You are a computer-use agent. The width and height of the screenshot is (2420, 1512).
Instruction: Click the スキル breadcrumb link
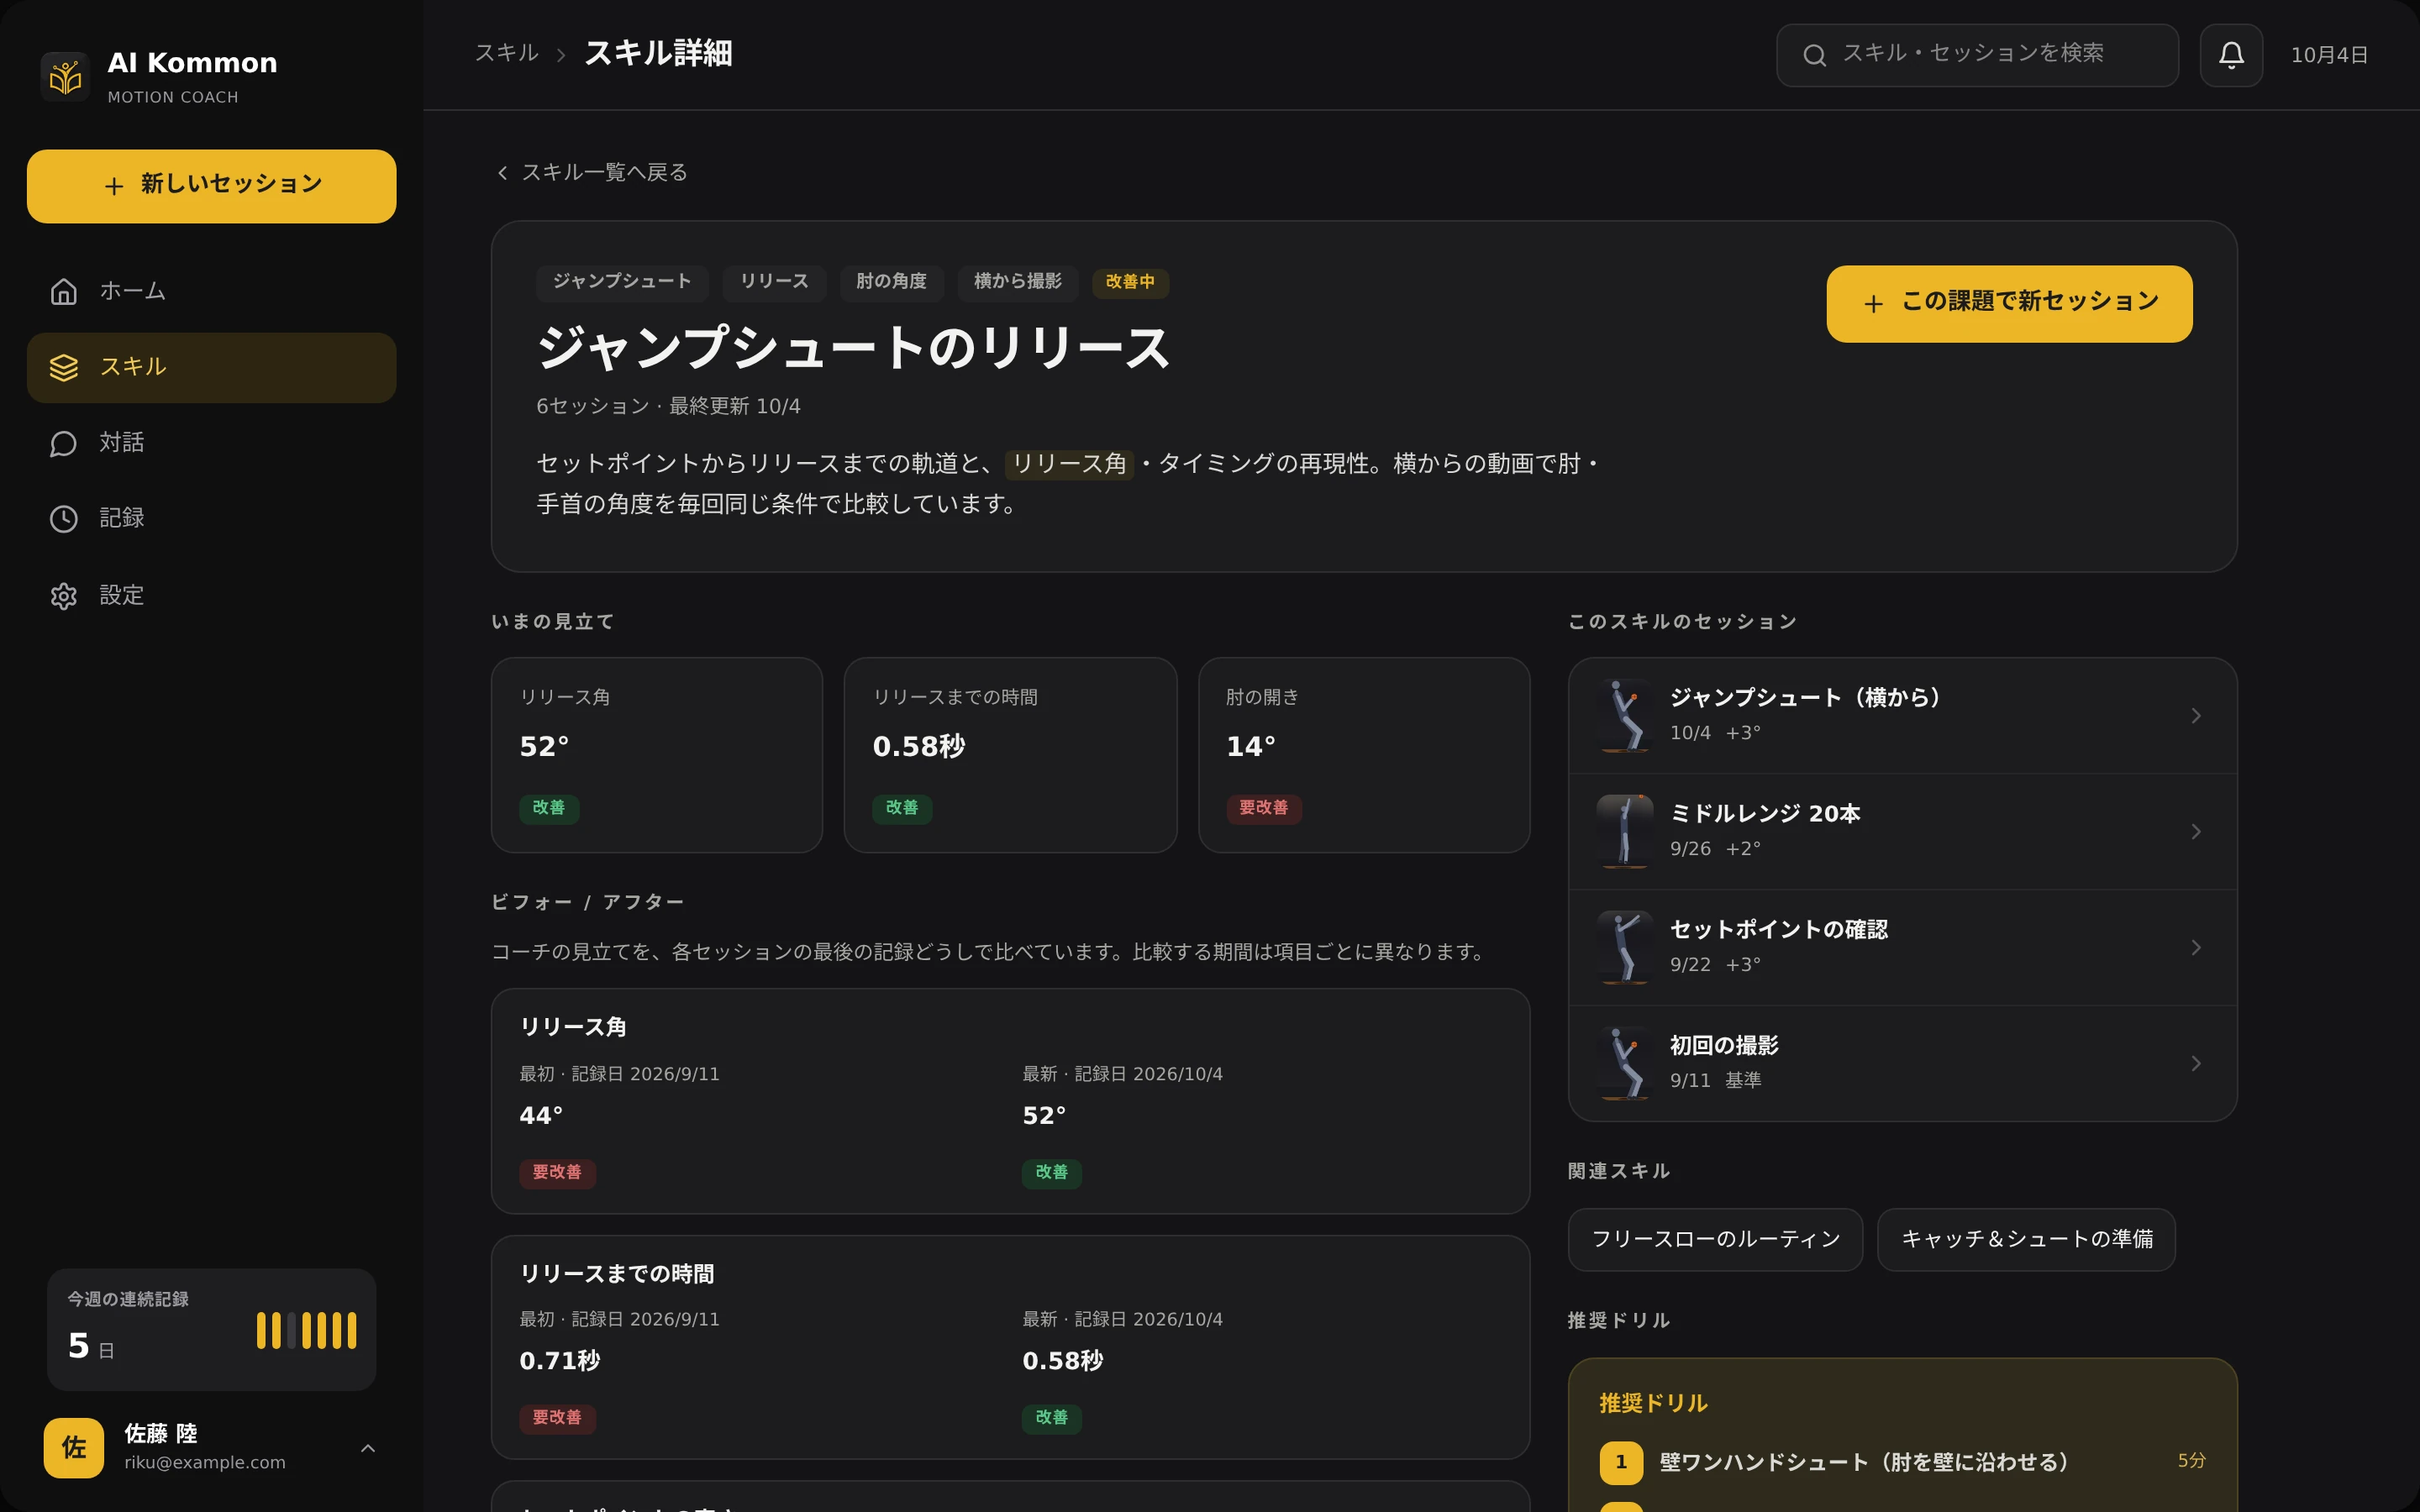pyautogui.click(x=506, y=53)
